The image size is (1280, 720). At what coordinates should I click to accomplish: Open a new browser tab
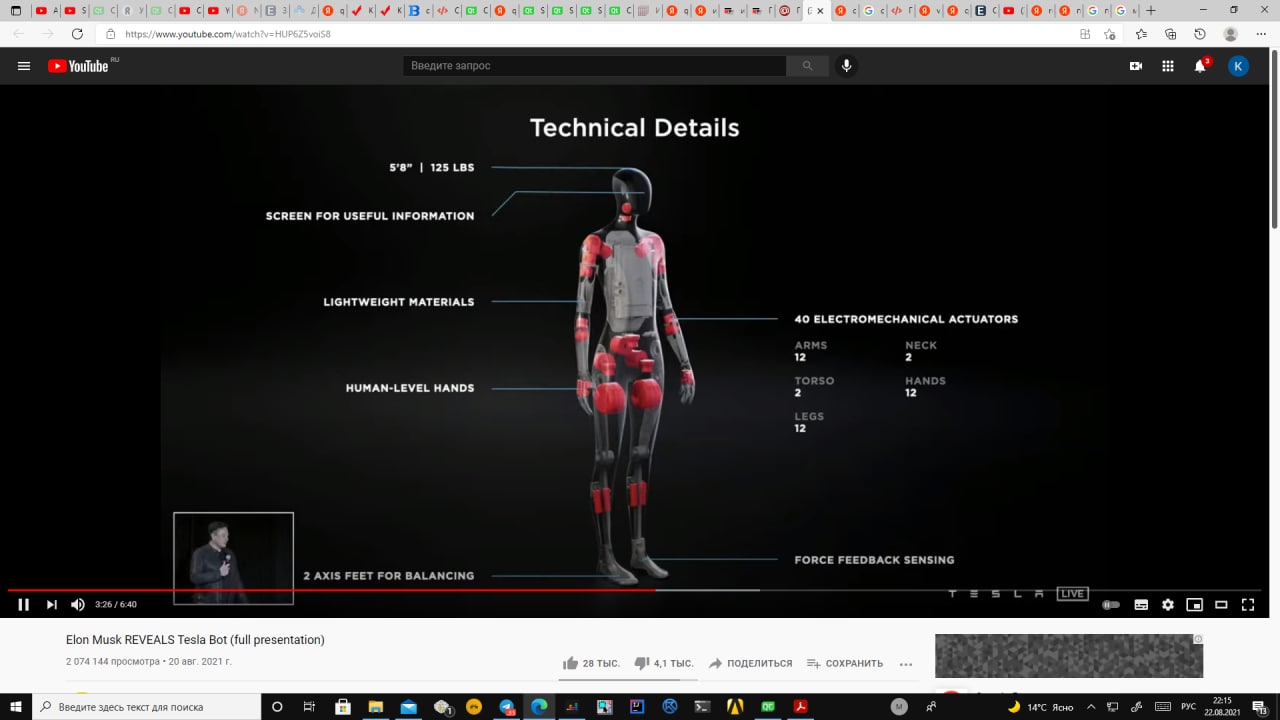pyautogui.click(x=1151, y=10)
